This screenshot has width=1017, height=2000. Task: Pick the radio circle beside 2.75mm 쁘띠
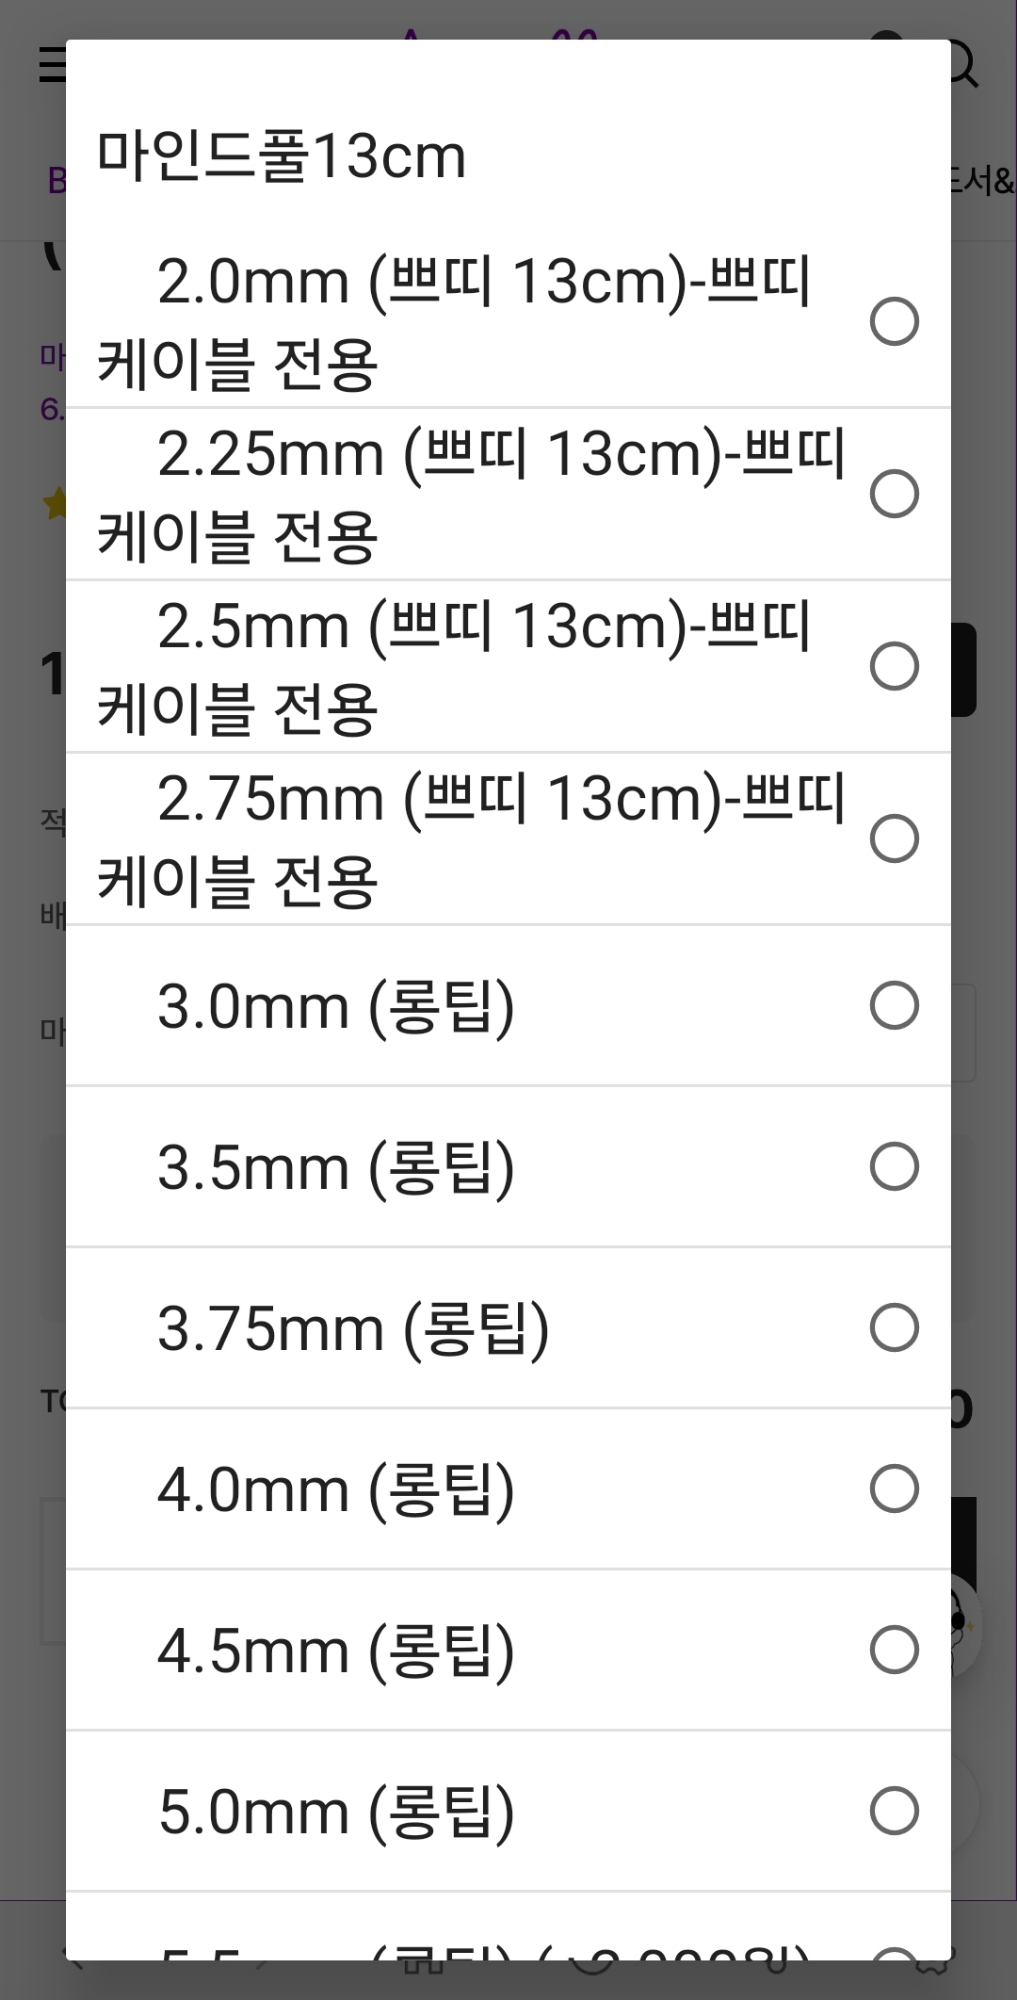(894, 838)
